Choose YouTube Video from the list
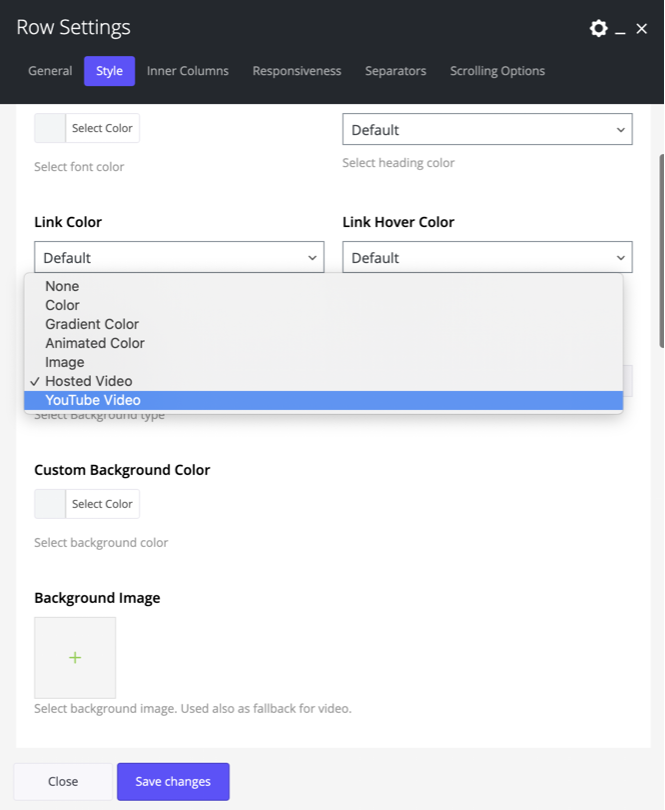This screenshot has width=665, height=810. [93, 400]
